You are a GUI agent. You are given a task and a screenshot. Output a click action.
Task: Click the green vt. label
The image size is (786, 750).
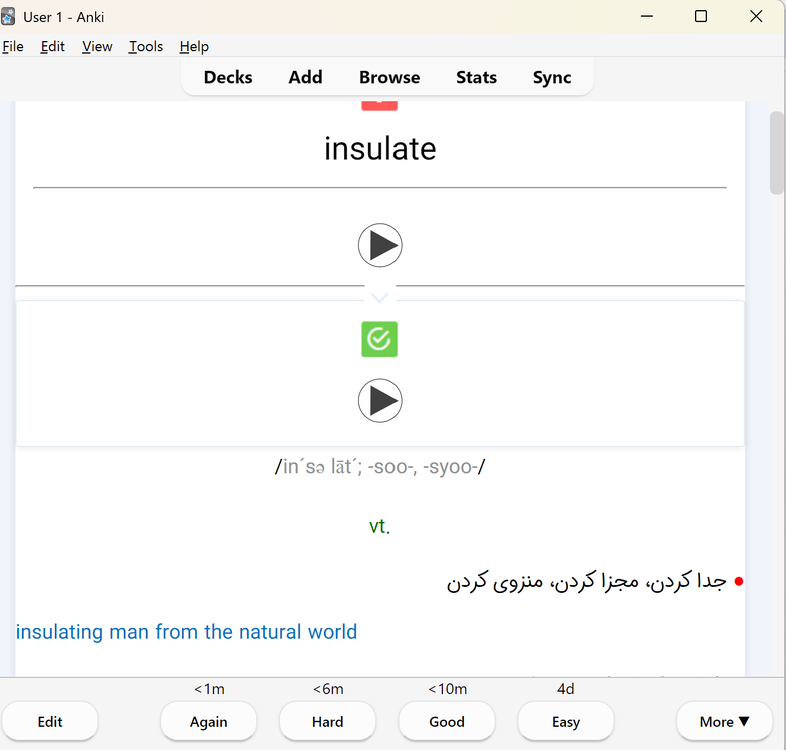click(379, 526)
